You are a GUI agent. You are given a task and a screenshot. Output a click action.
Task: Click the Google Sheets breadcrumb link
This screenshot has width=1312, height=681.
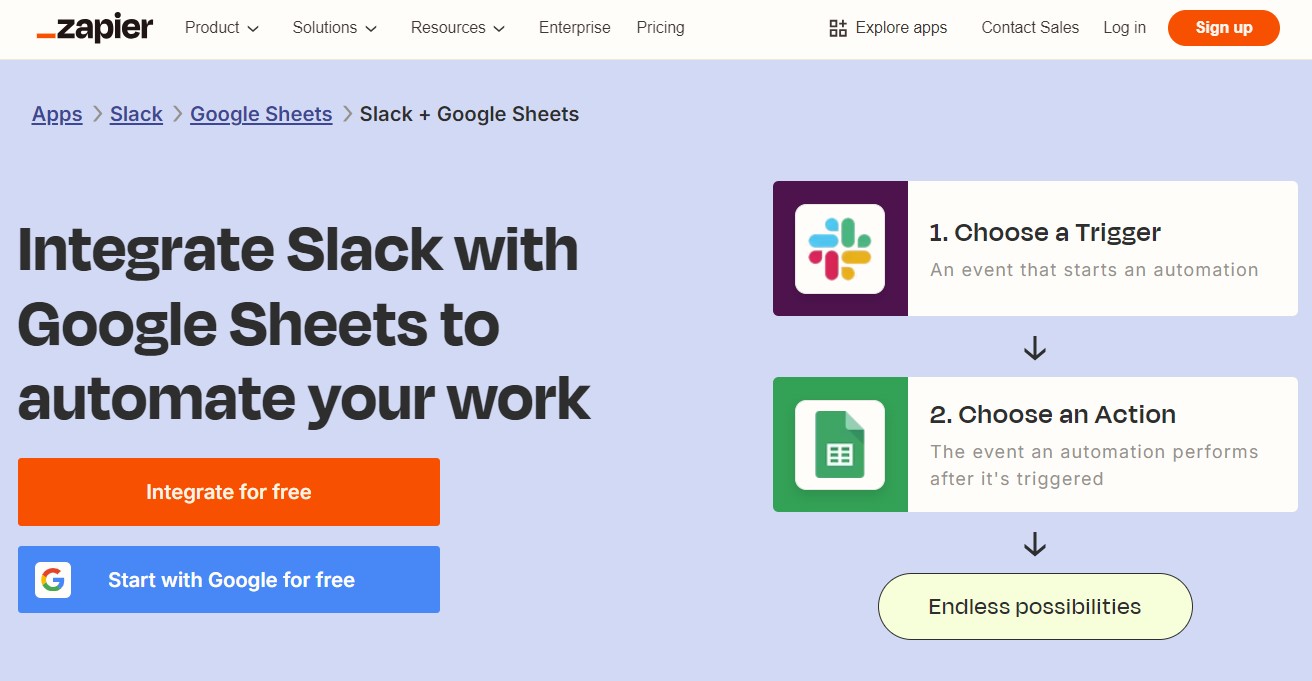pos(261,114)
